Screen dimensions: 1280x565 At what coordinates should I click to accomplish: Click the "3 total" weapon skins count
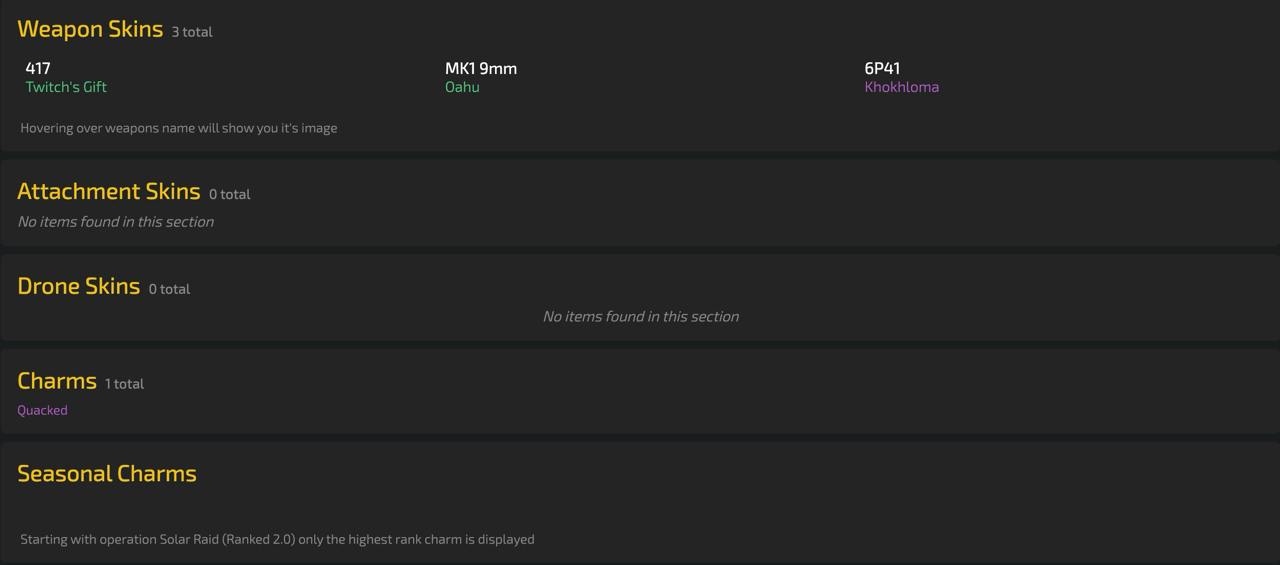(x=192, y=32)
